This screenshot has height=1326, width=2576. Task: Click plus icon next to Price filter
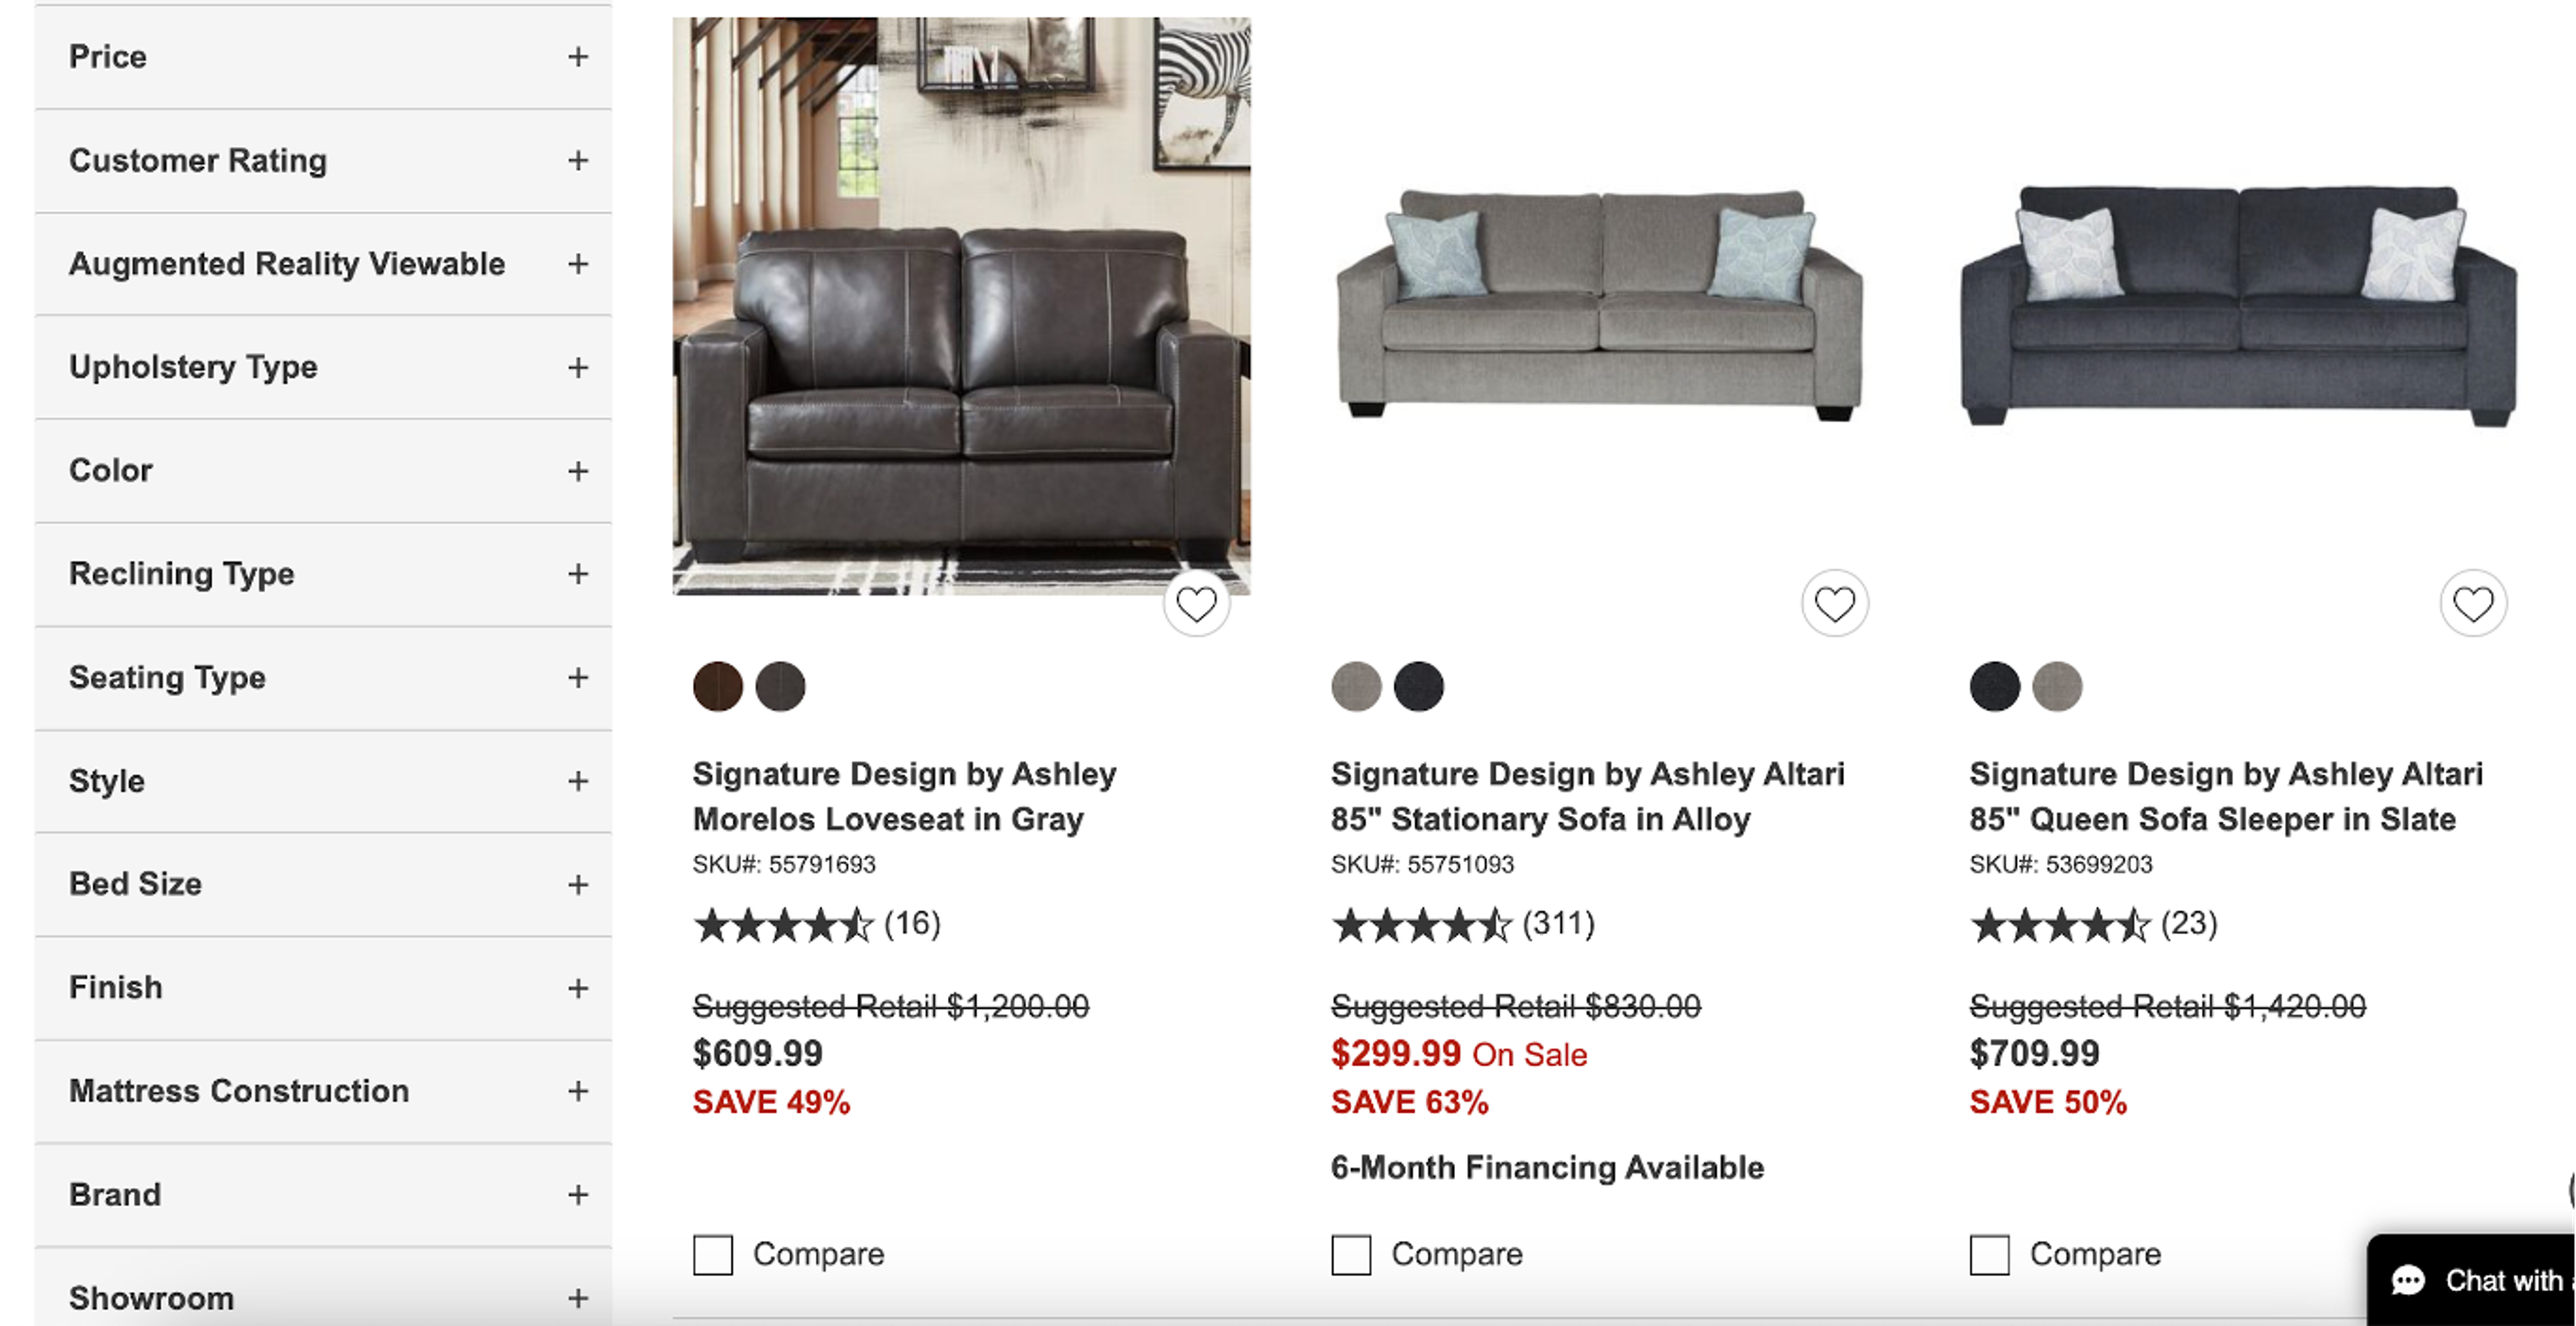click(x=578, y=57)
